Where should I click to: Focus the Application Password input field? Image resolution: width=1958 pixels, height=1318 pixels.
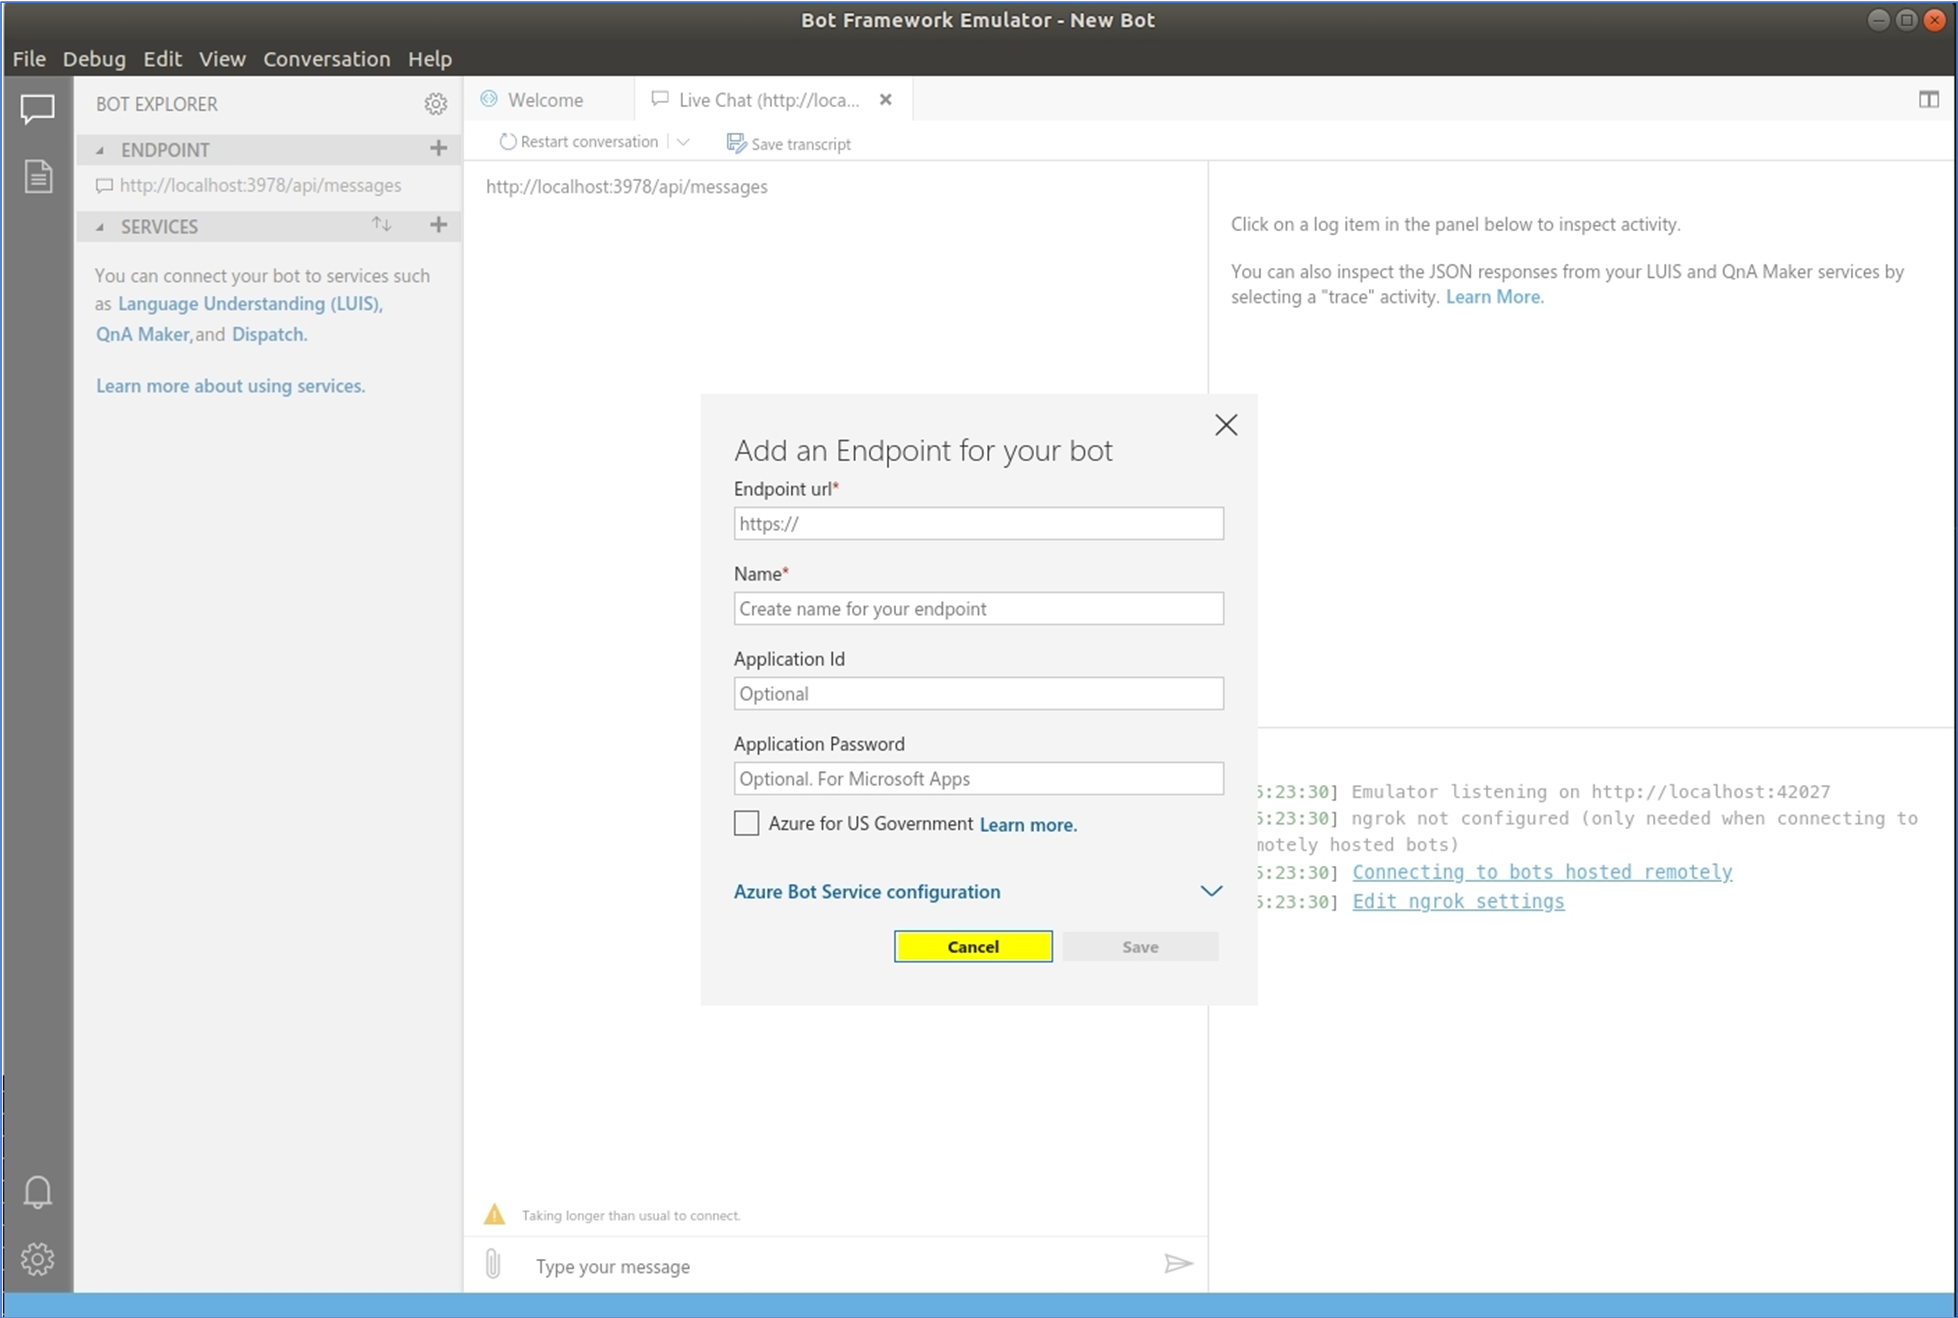point(978,779)
